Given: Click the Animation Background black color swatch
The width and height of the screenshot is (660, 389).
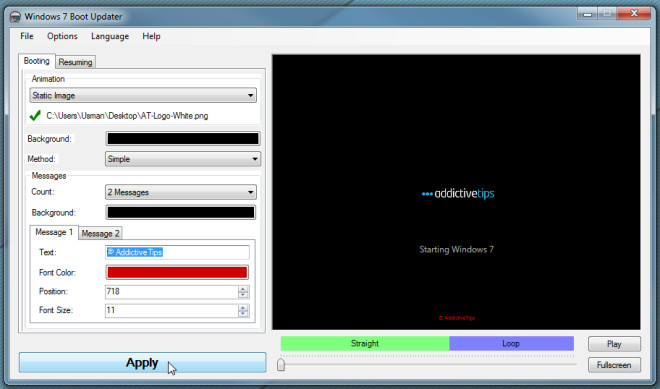Looking at the screenshot, I should tap(183, 139).
